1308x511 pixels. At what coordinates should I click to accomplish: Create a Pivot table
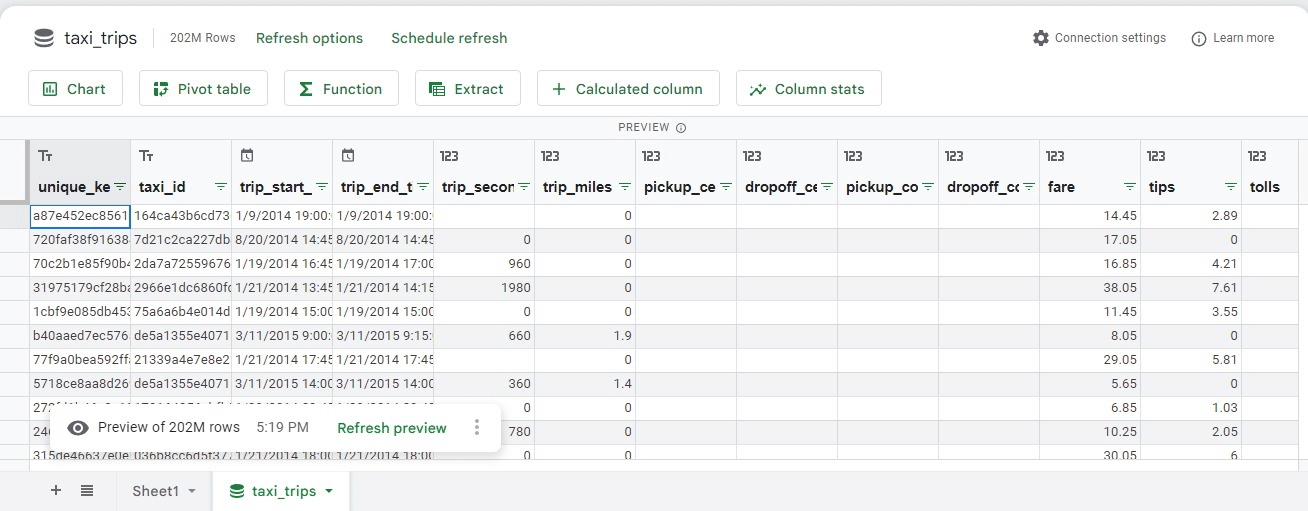(202, 89)
